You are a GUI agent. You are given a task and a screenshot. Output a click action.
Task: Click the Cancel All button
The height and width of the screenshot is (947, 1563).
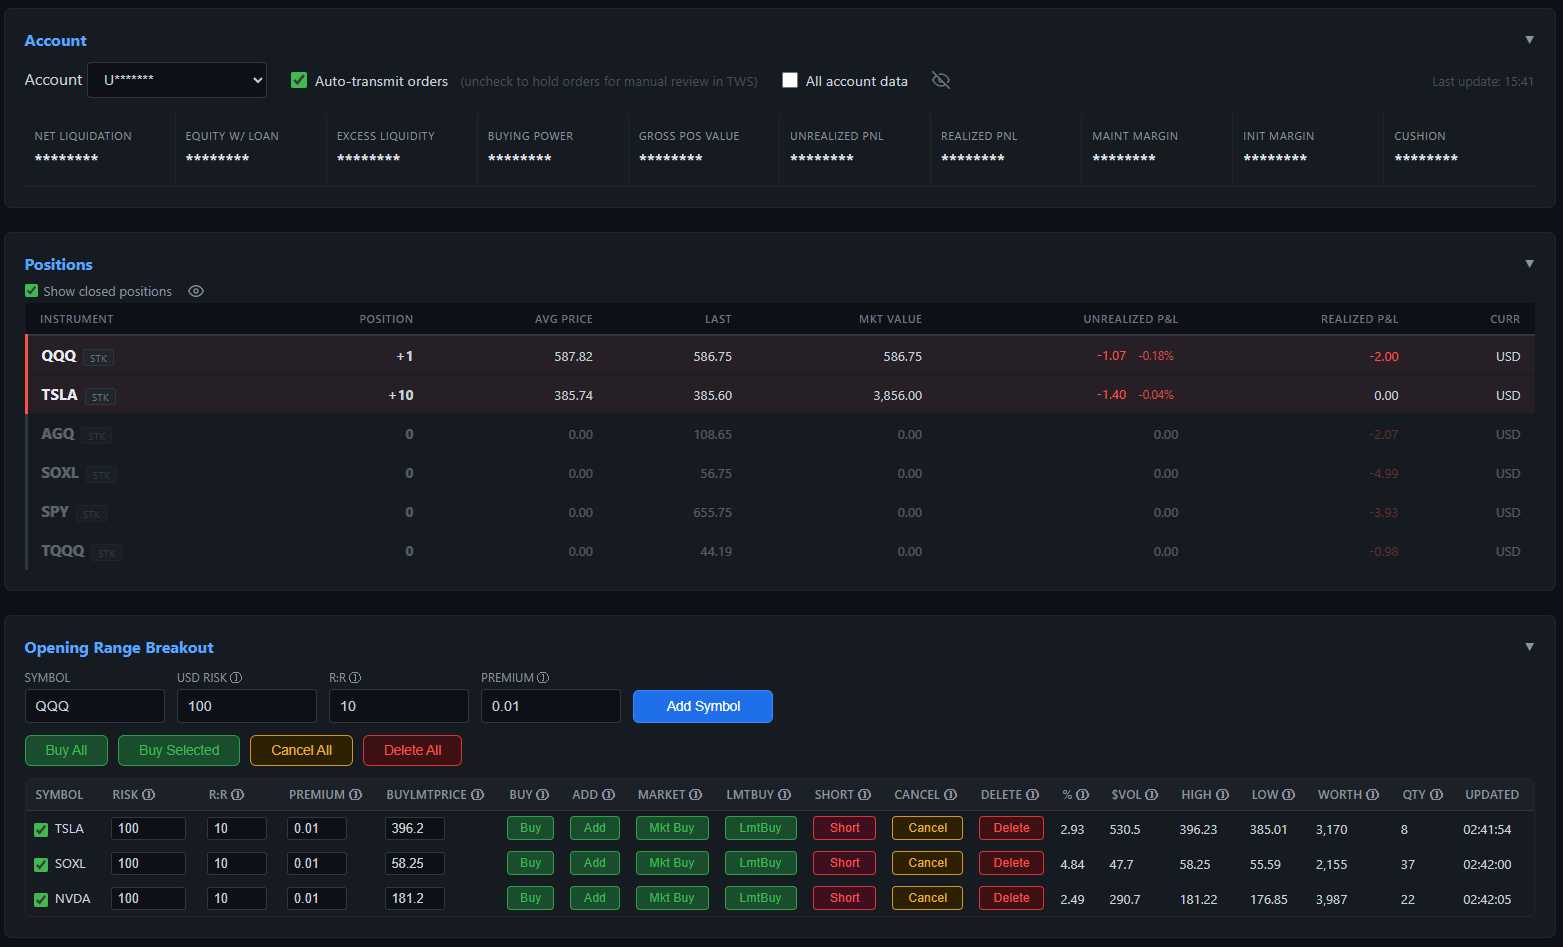pyautogui.click(x=301, y=750)
